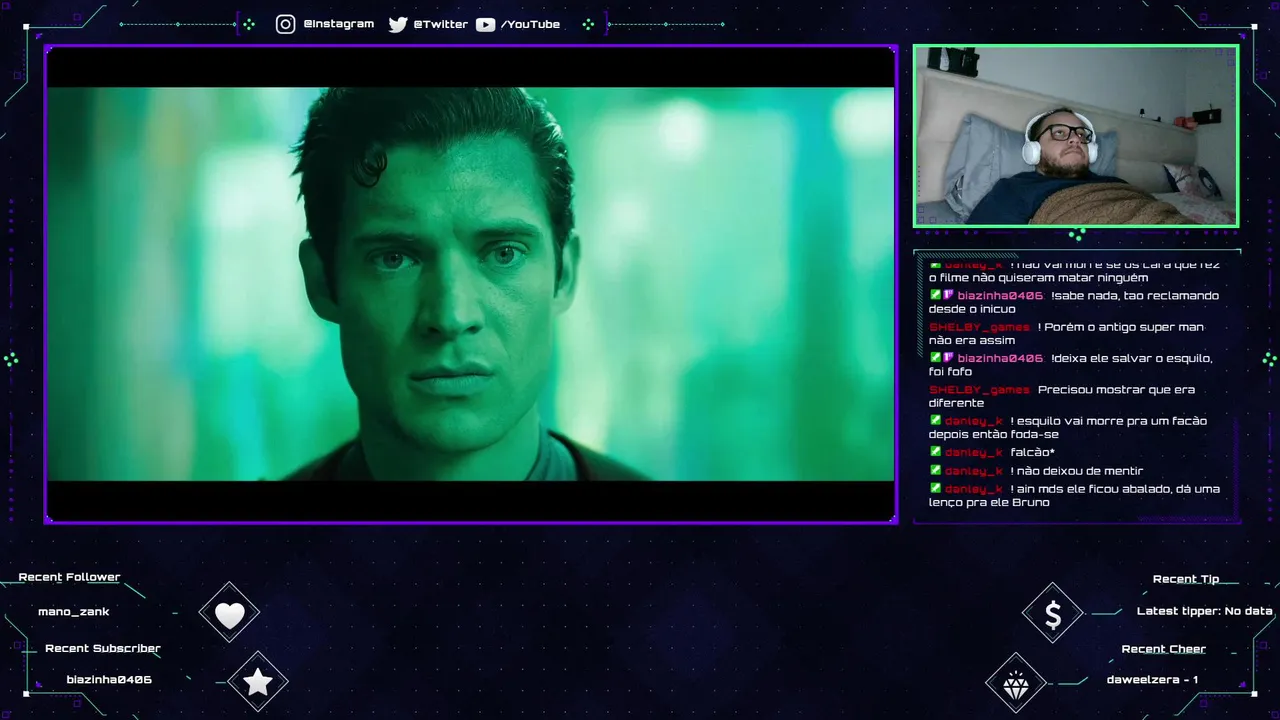The height and width of the screenshot is (720, 1280).
Task: Click follower name "mano_zank"
Action: tap(74, 611)
